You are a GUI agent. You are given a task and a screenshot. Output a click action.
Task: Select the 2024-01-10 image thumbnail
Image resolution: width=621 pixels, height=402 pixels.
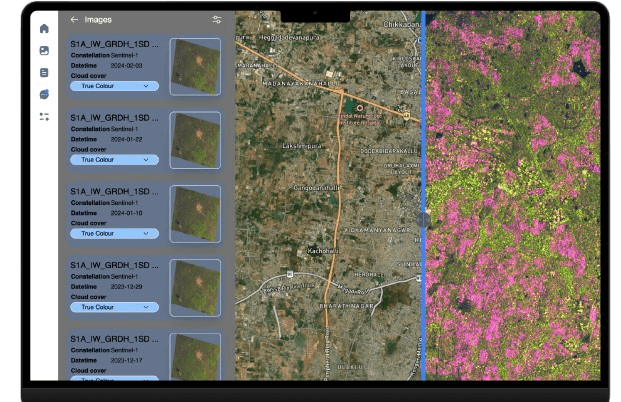pyautogui.click(x=195, y=213)
